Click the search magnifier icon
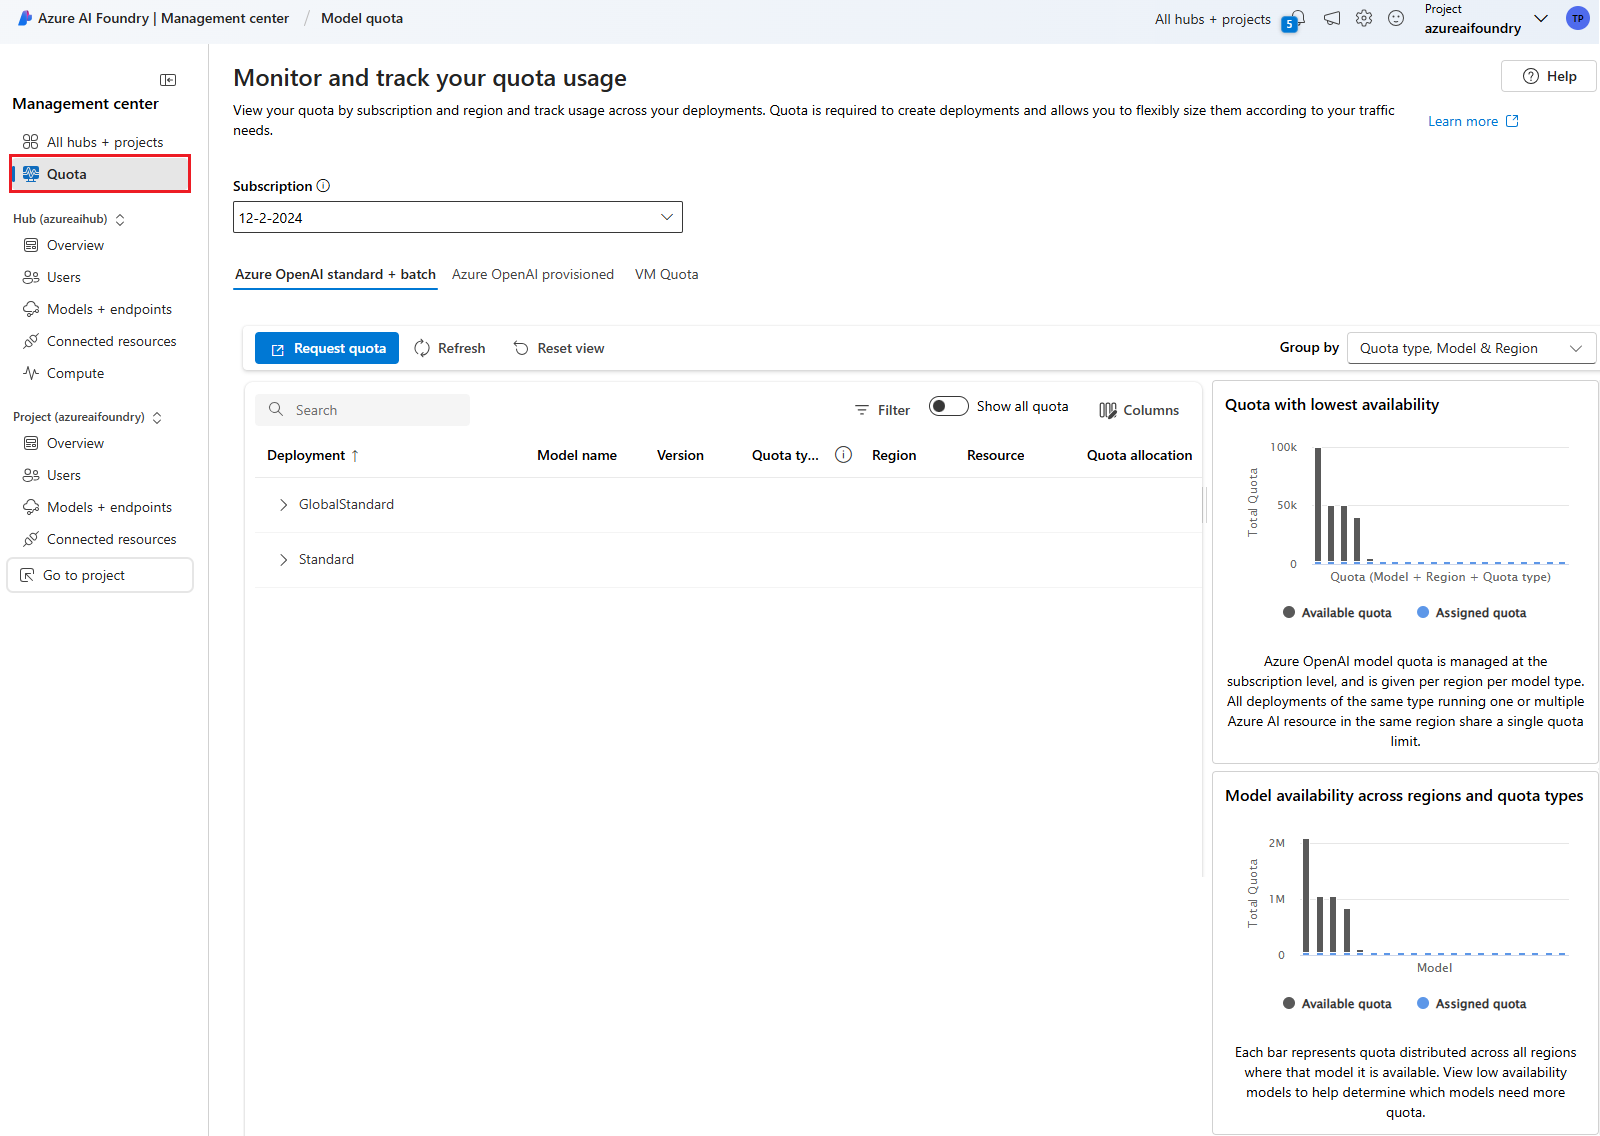 [x=276, y=410]
